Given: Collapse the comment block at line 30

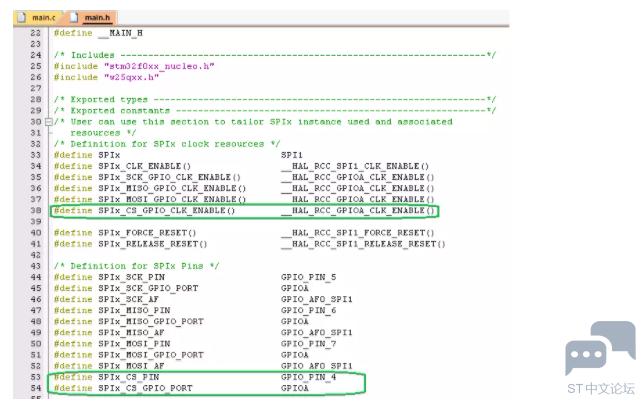Looking at the screenshot, I should (x=49, y=122).
